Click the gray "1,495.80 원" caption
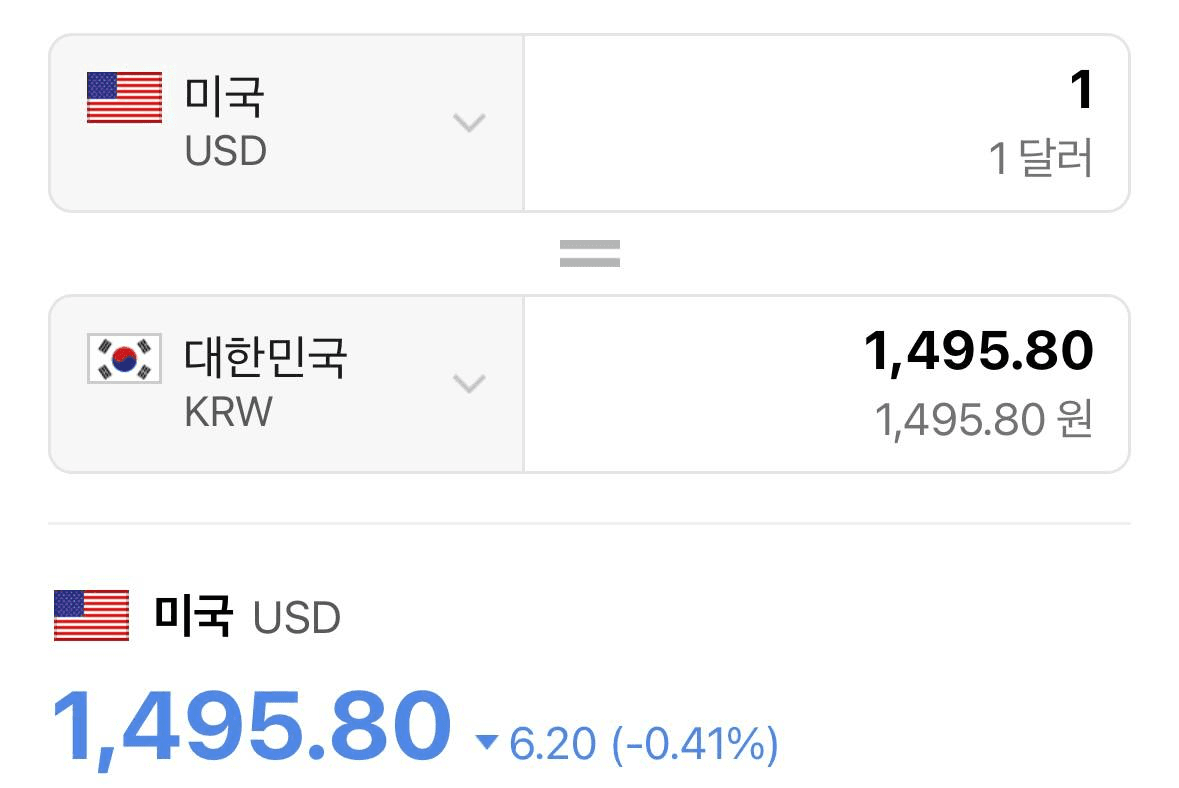The height and width of the screenshot is (788, 1179). (984, 419)
